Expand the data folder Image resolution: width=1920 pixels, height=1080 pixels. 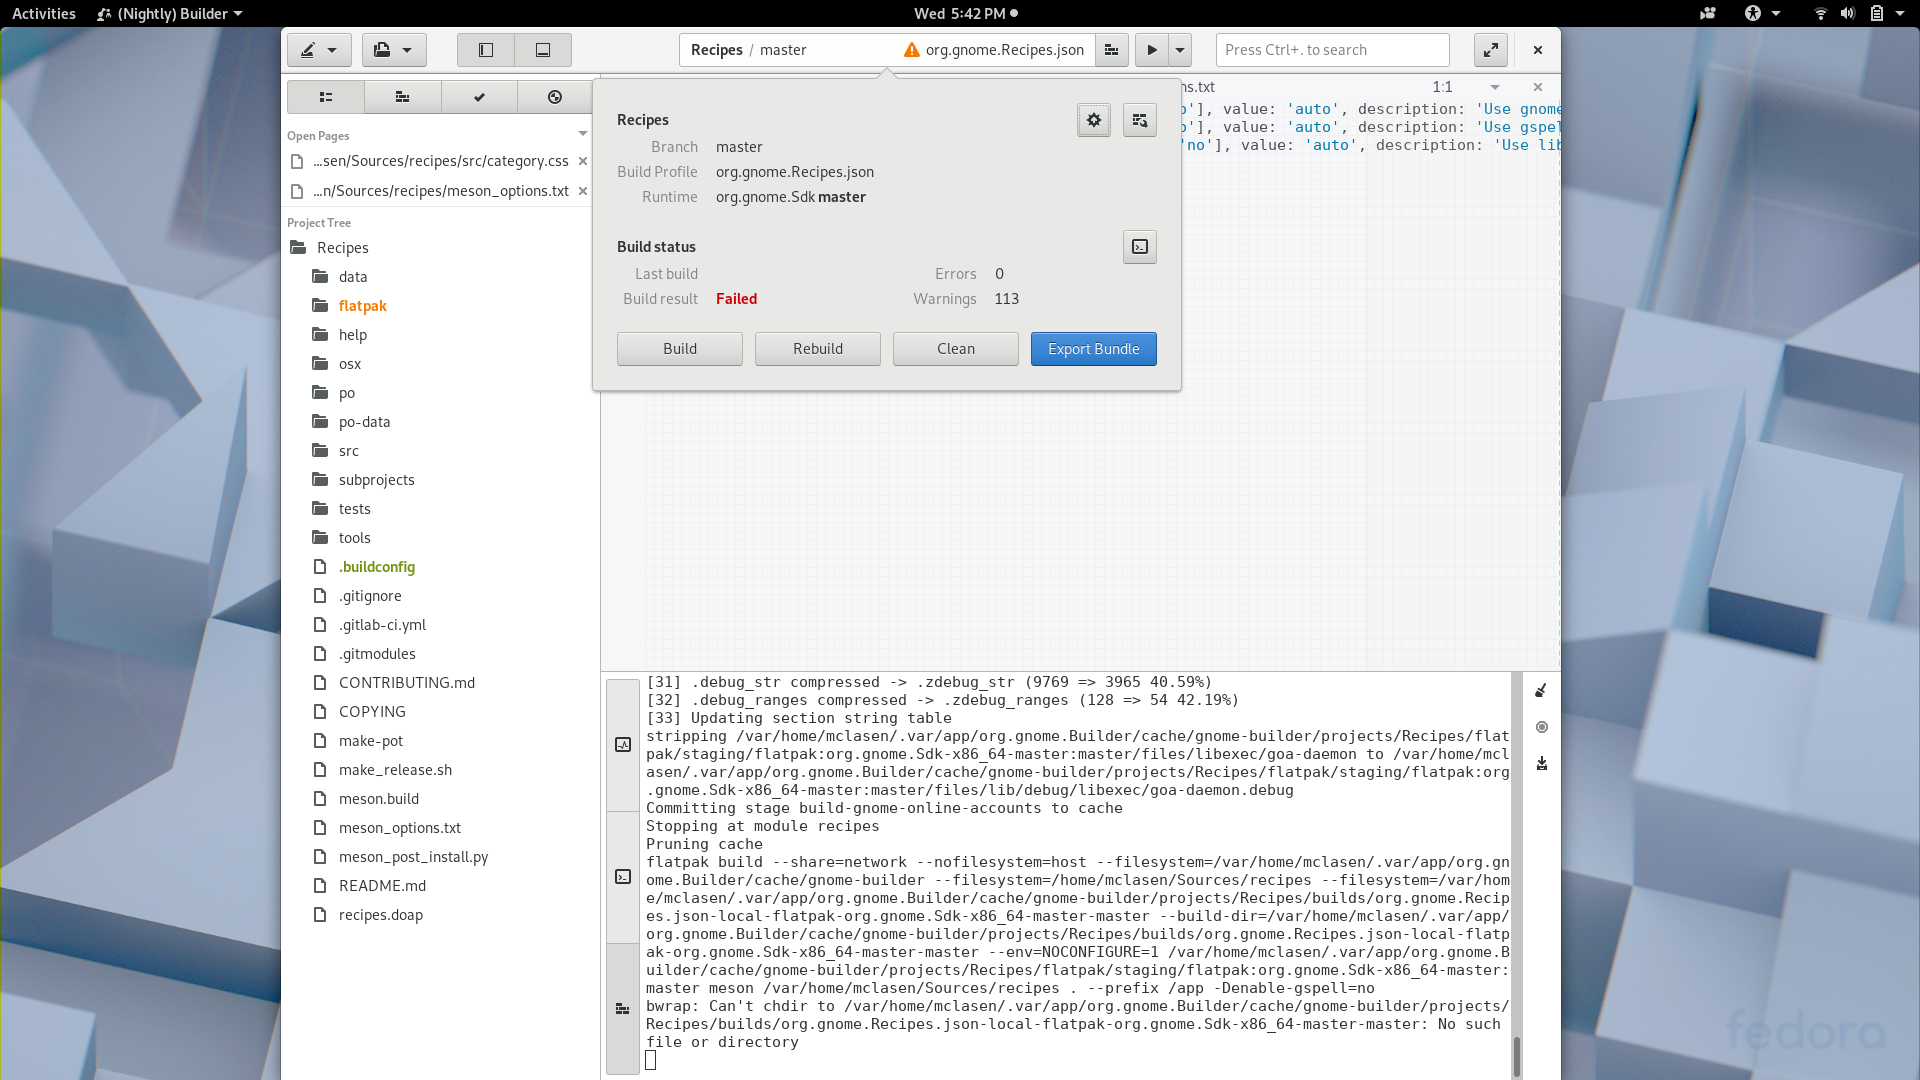pyautogui.click(x=352, y=277)
